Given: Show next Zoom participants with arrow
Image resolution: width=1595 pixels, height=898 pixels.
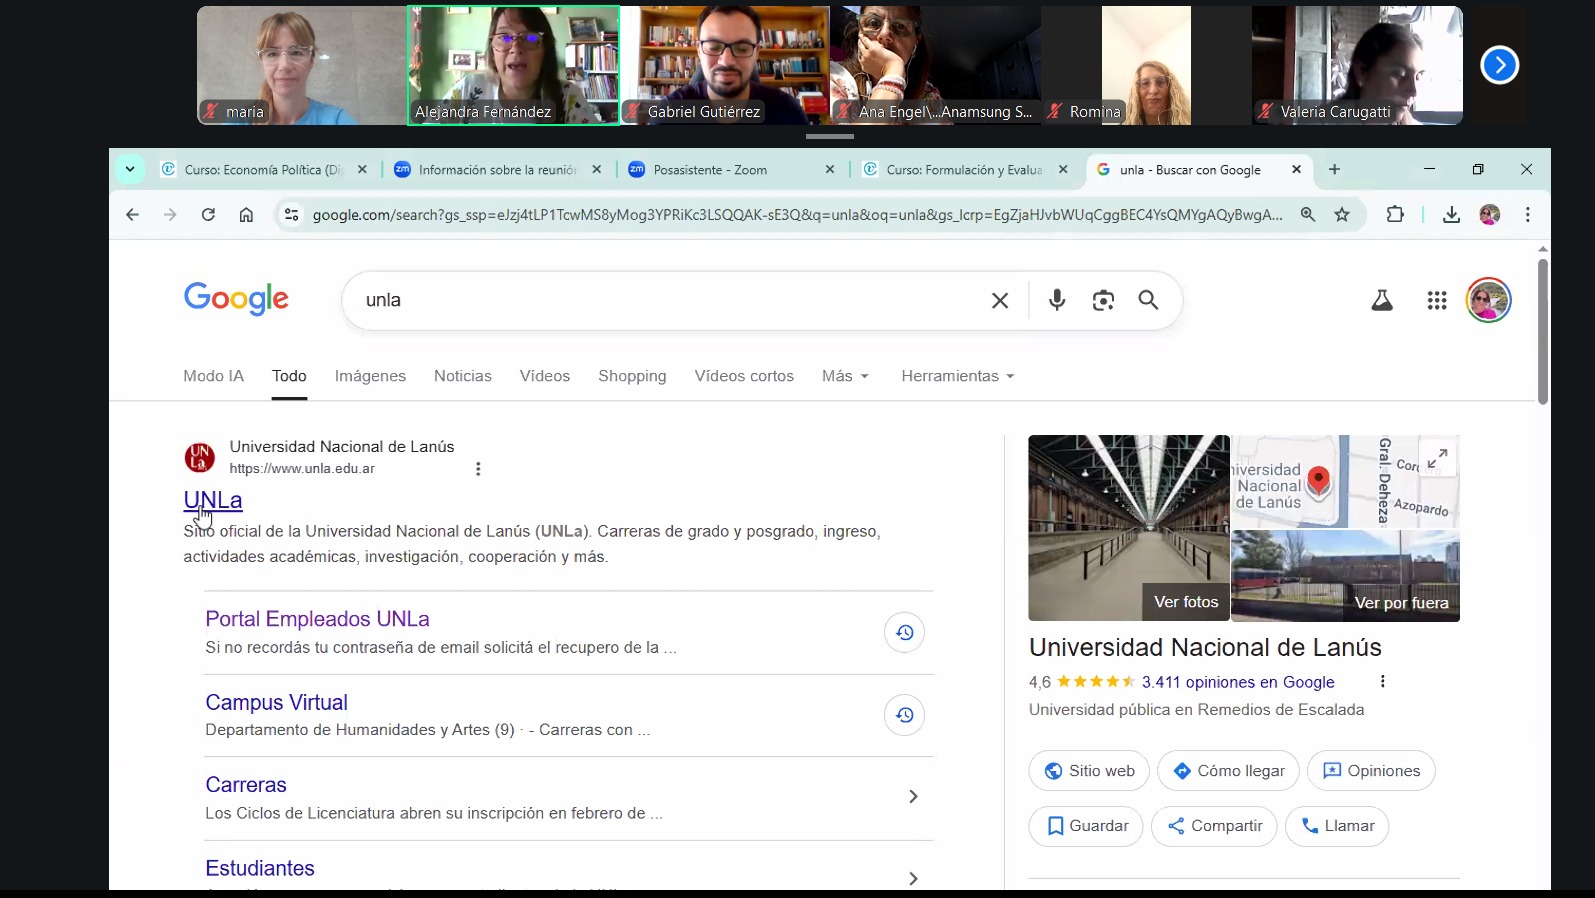Looking at the screenshot, I should pyautogui.click(x=1499, y=65).
